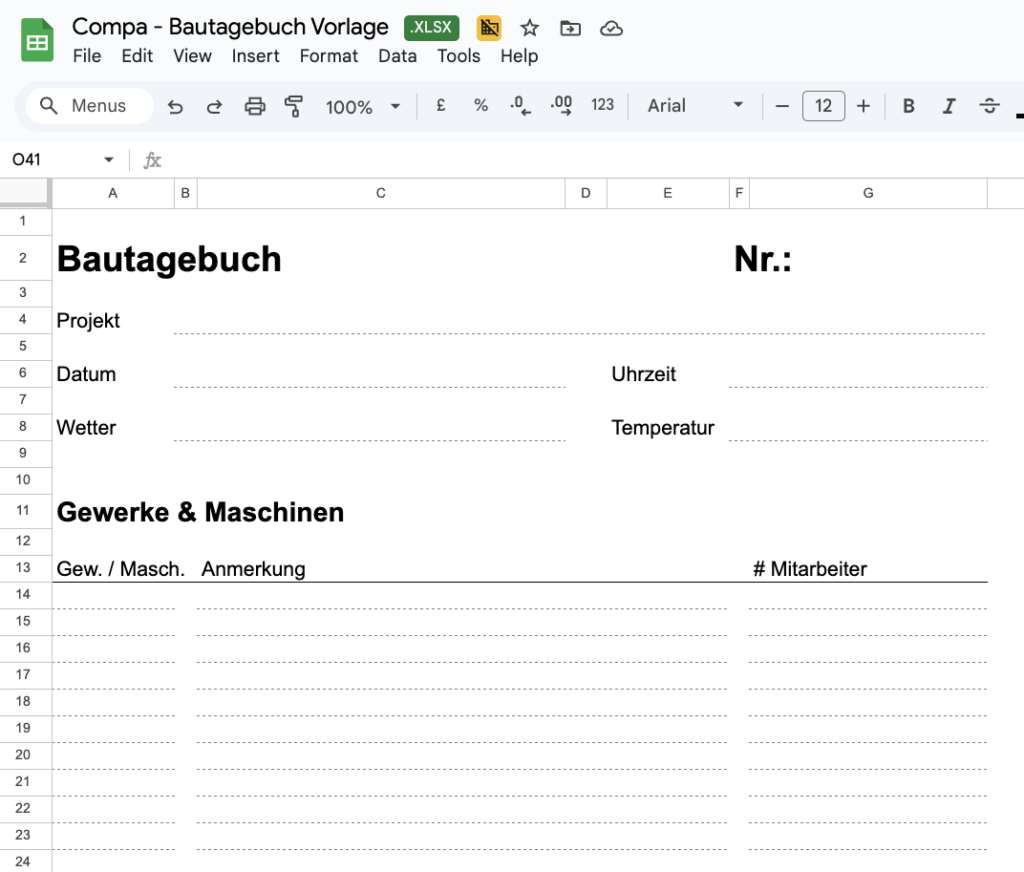The image size is (1024, 872).
Task: Click the redo arrow icon
Action: (214, 106)
